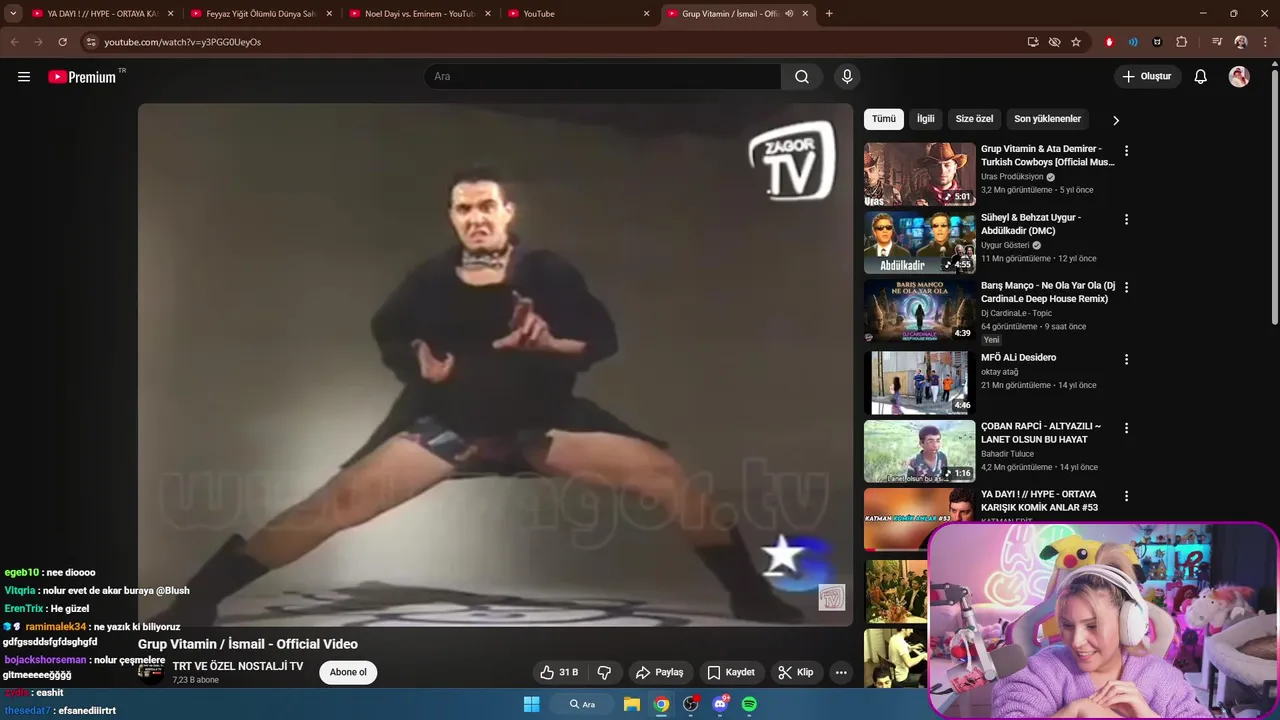Select the İlgili filter chip
This screenshot has height=720, width=1280.
(926, 119)
